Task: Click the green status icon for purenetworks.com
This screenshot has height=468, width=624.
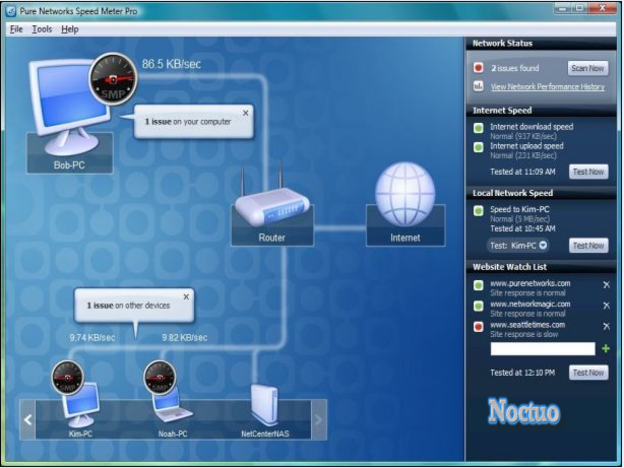Action: (478, 285)
